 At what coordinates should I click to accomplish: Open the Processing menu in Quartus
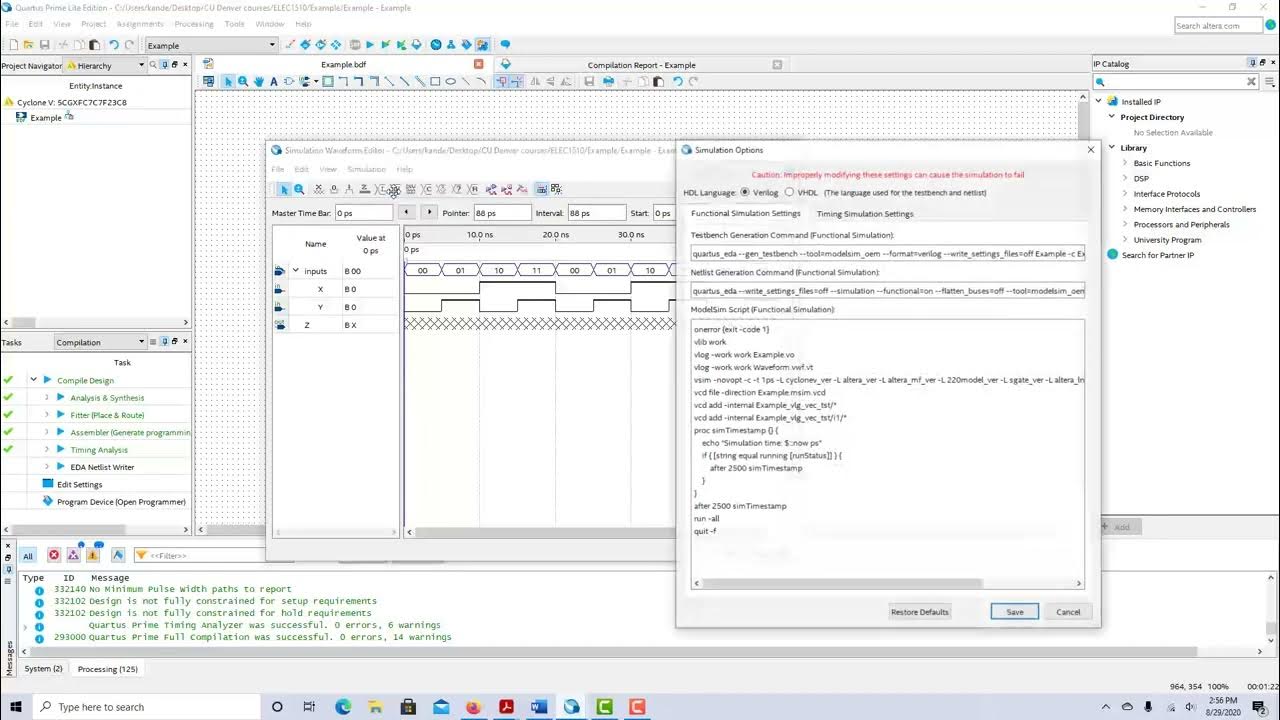[x=193, y=23]
